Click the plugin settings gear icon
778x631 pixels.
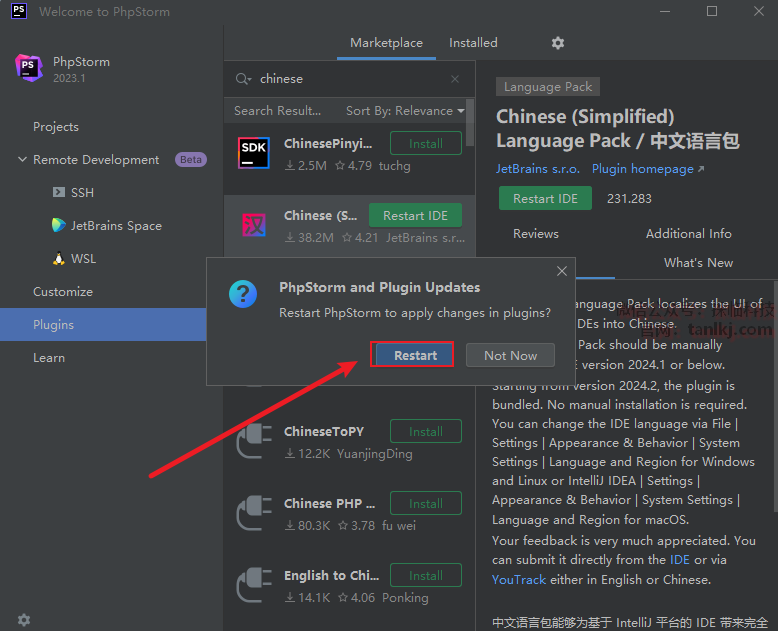point(558,43)
